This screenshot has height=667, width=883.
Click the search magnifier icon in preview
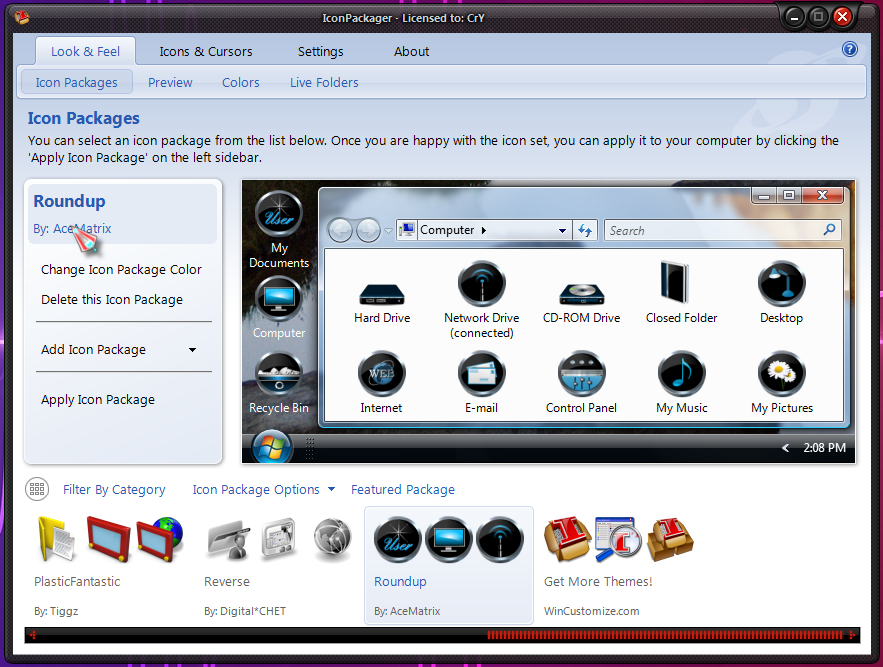tap(829, 230)
